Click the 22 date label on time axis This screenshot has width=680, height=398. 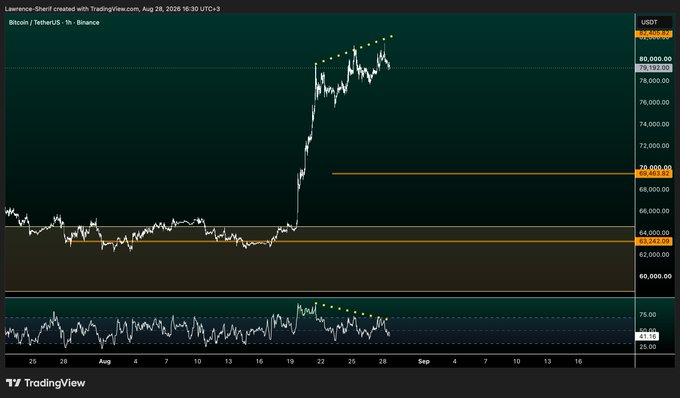coord(321,361)
